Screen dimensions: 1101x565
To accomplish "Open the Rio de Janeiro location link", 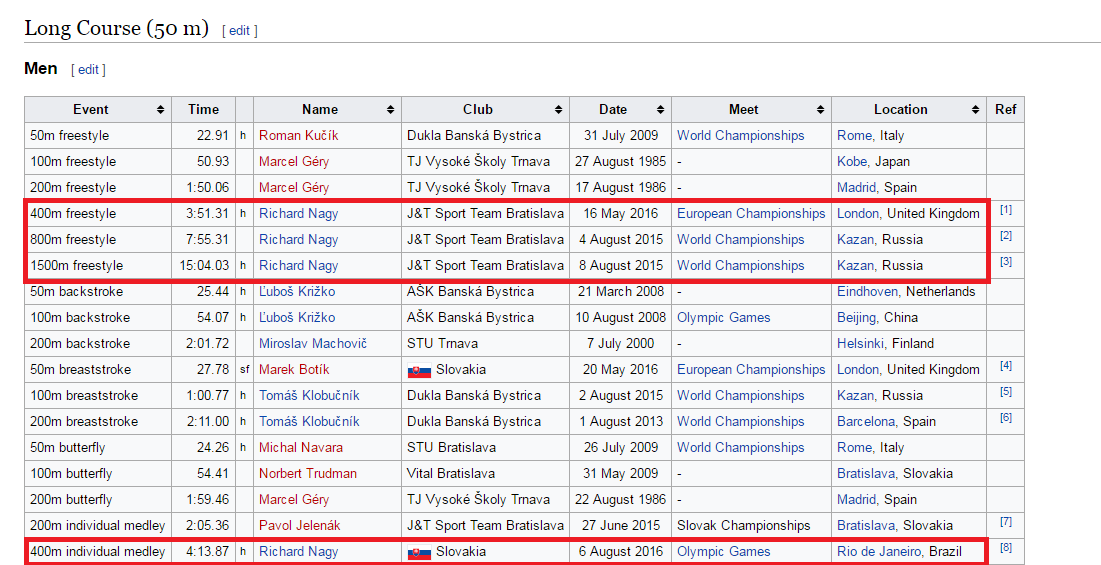I will 878,551.
